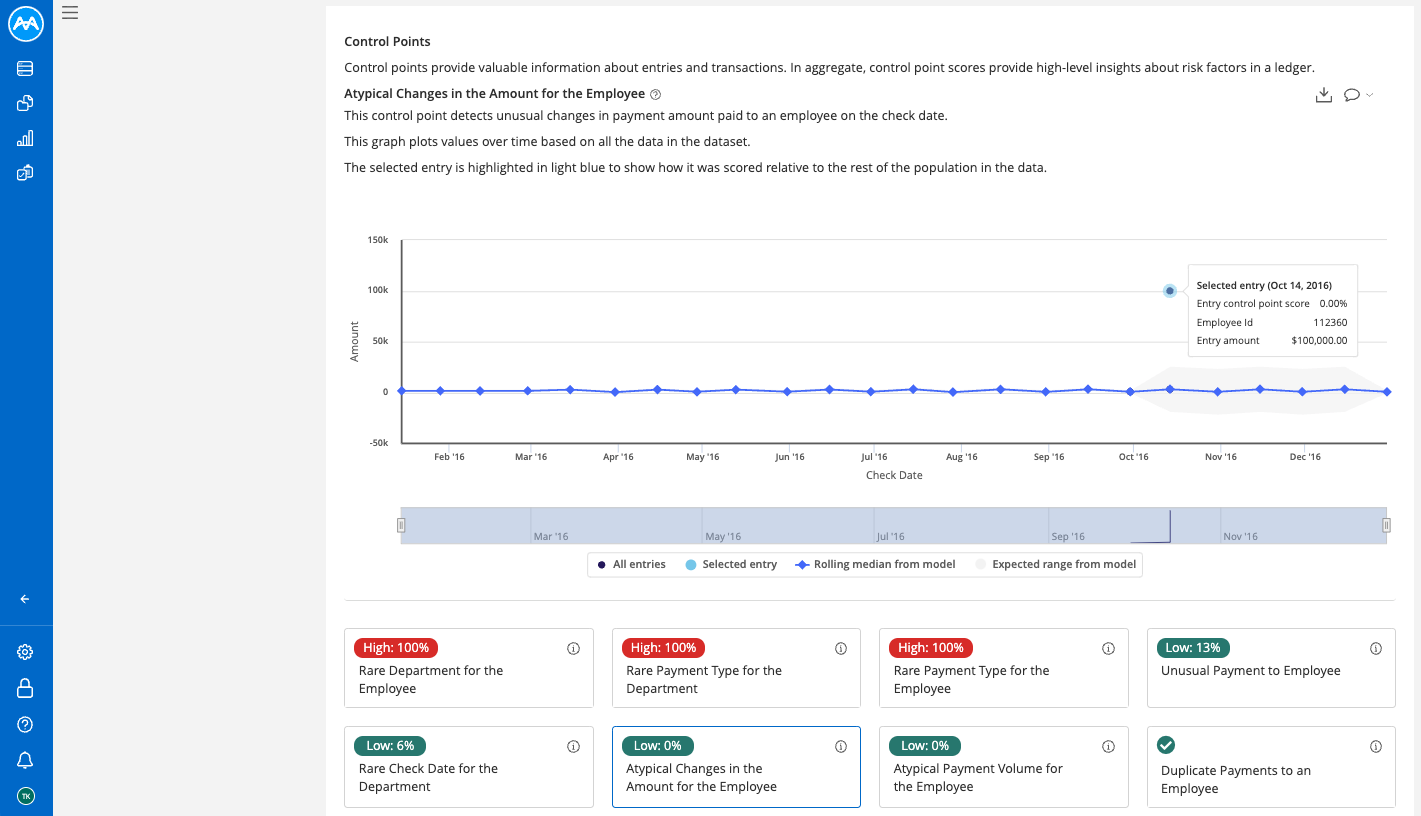Screen dimensions: 1421x816
Task: Toggle the All entries legend item
Action: (x=630, y=564)
